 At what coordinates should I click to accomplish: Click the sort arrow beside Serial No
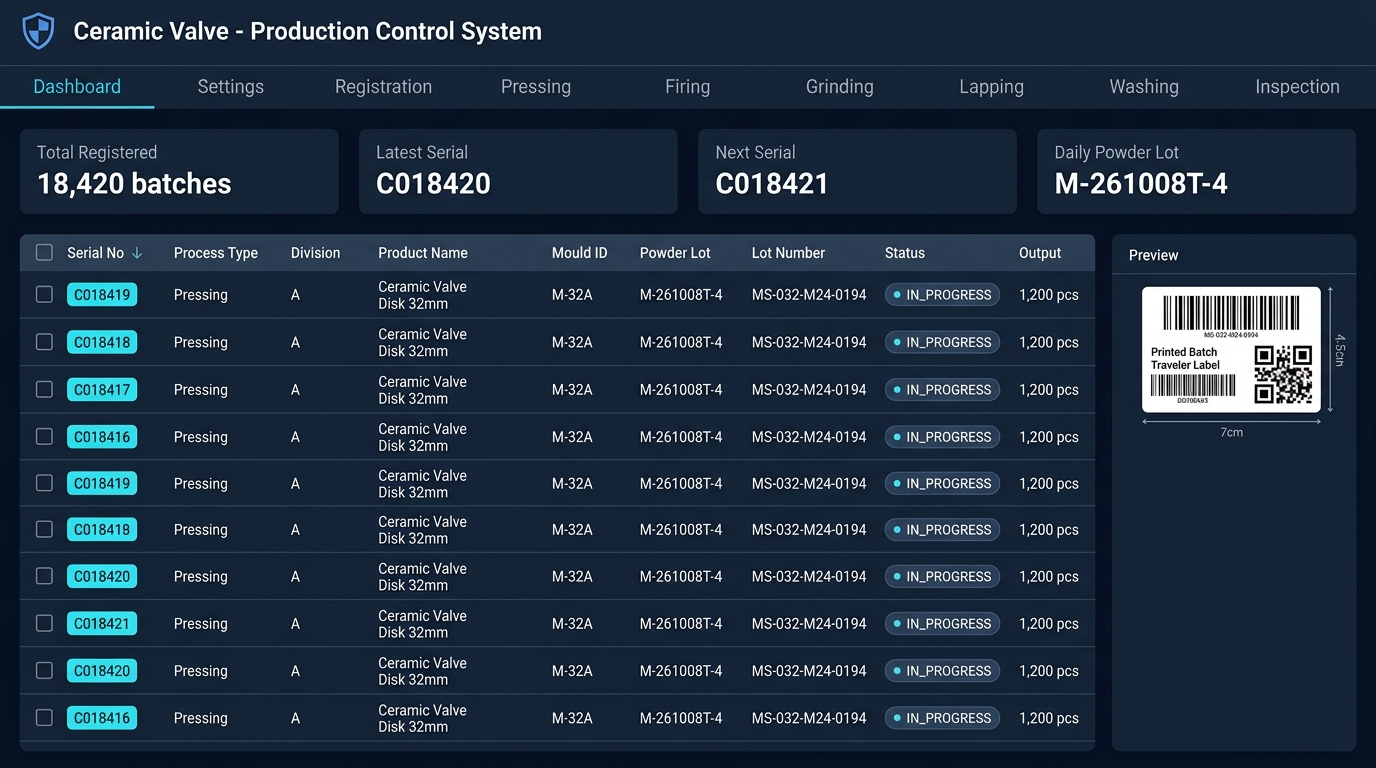137,253
